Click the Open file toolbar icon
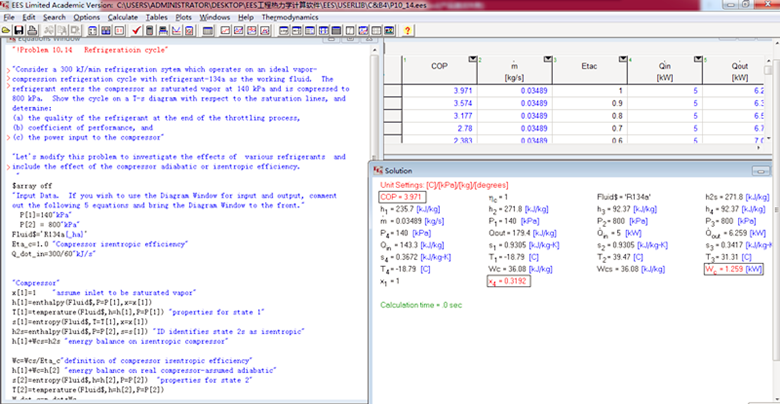Screen dimensions: 780x404 [5, 30]
